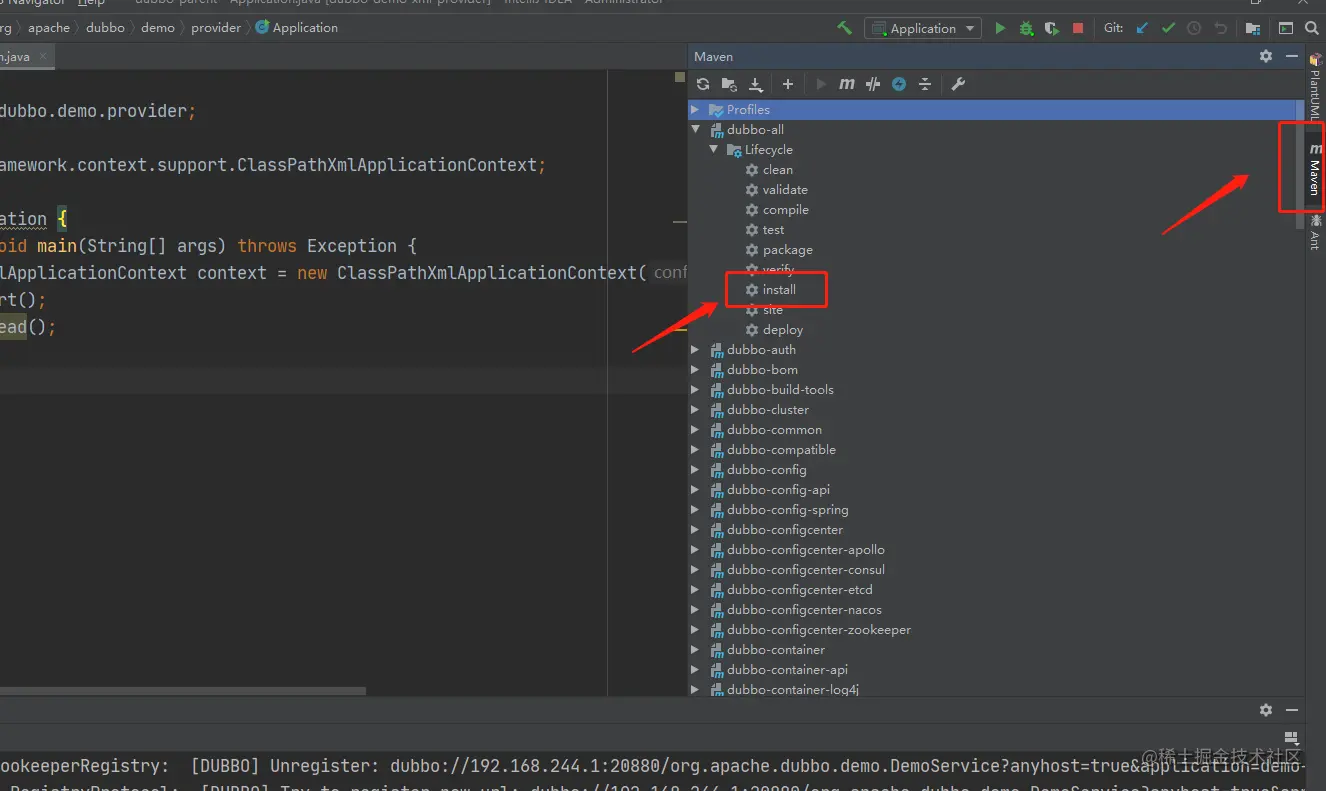Expand dubbo-configcenter-nacos module
1326x791 pixels.
pyautogui.click(x=695, y=609)
